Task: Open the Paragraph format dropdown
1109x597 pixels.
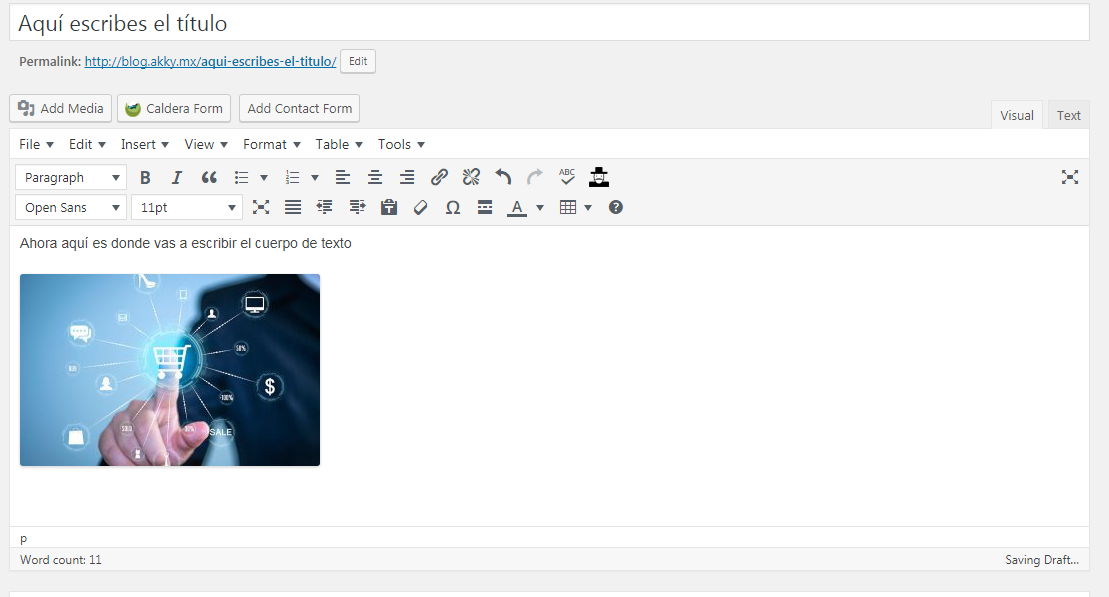Action: tap(71, 178)
